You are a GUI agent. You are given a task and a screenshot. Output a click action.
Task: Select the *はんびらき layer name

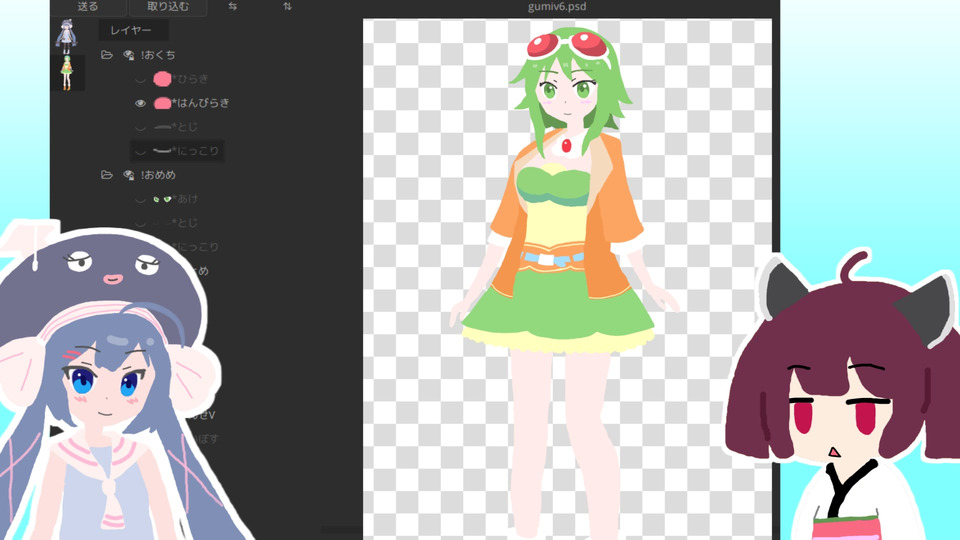pyautogui.click(x=201, y=103)
